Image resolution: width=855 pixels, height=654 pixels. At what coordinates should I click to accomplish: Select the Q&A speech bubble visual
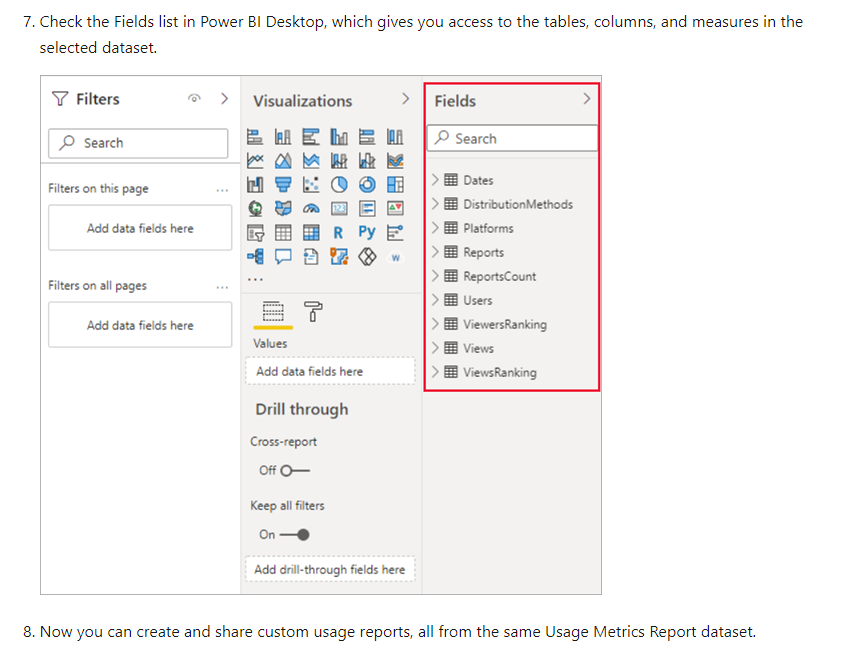[x=282, y=256]
